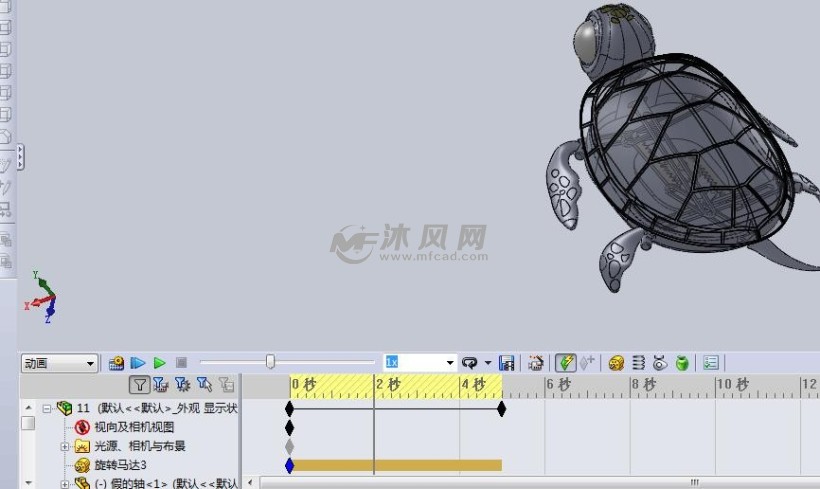The image size is (820, 489).
Task: Click the Contact icon
Action: 660,363
